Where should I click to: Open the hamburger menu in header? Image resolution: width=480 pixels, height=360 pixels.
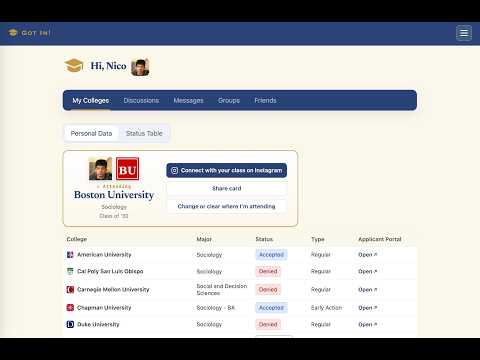464,33
